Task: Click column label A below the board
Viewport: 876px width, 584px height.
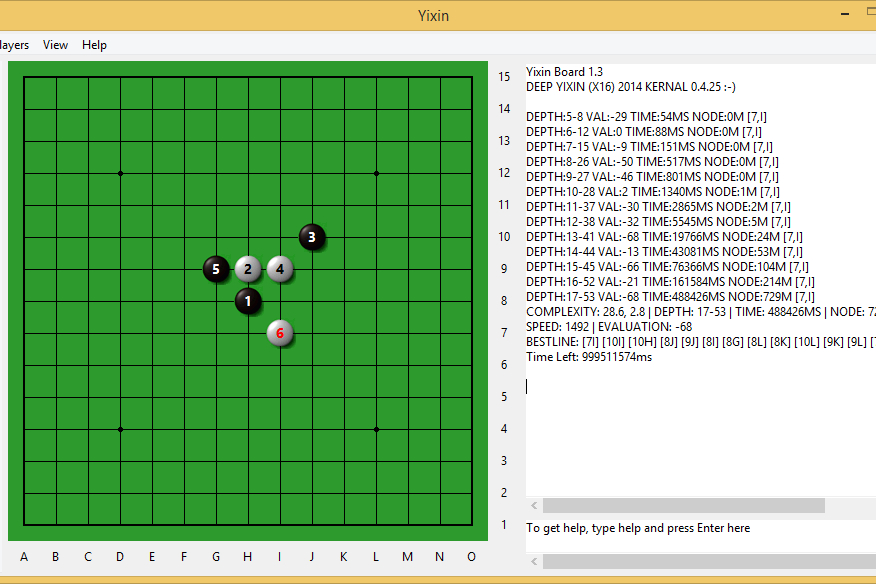Action: click(x=24, y=557)
